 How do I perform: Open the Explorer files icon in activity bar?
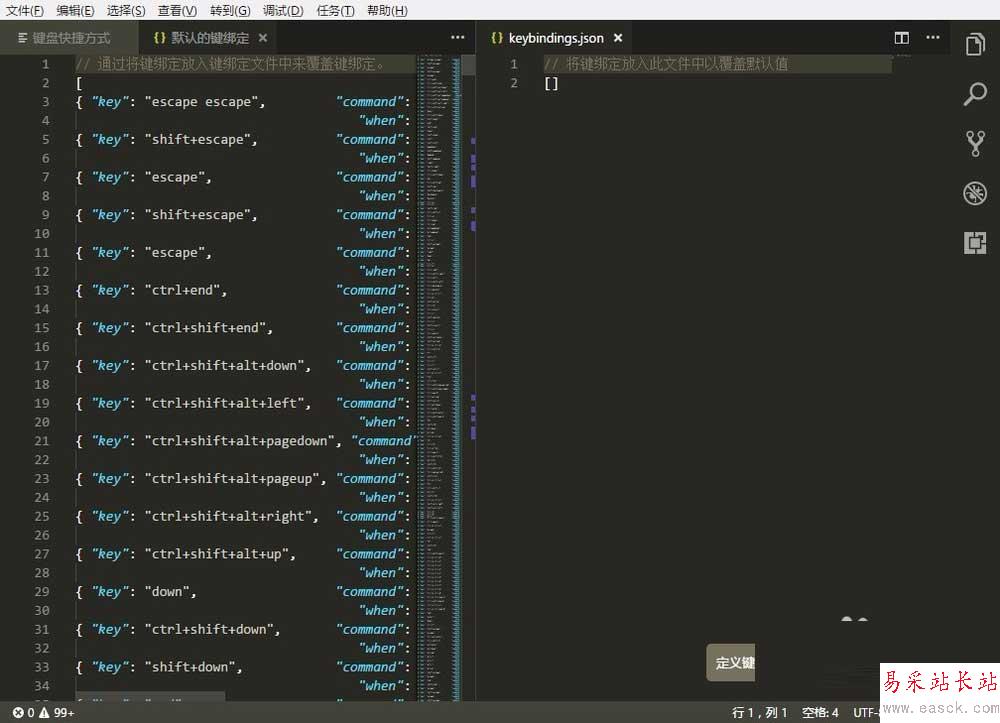[974, 44]
